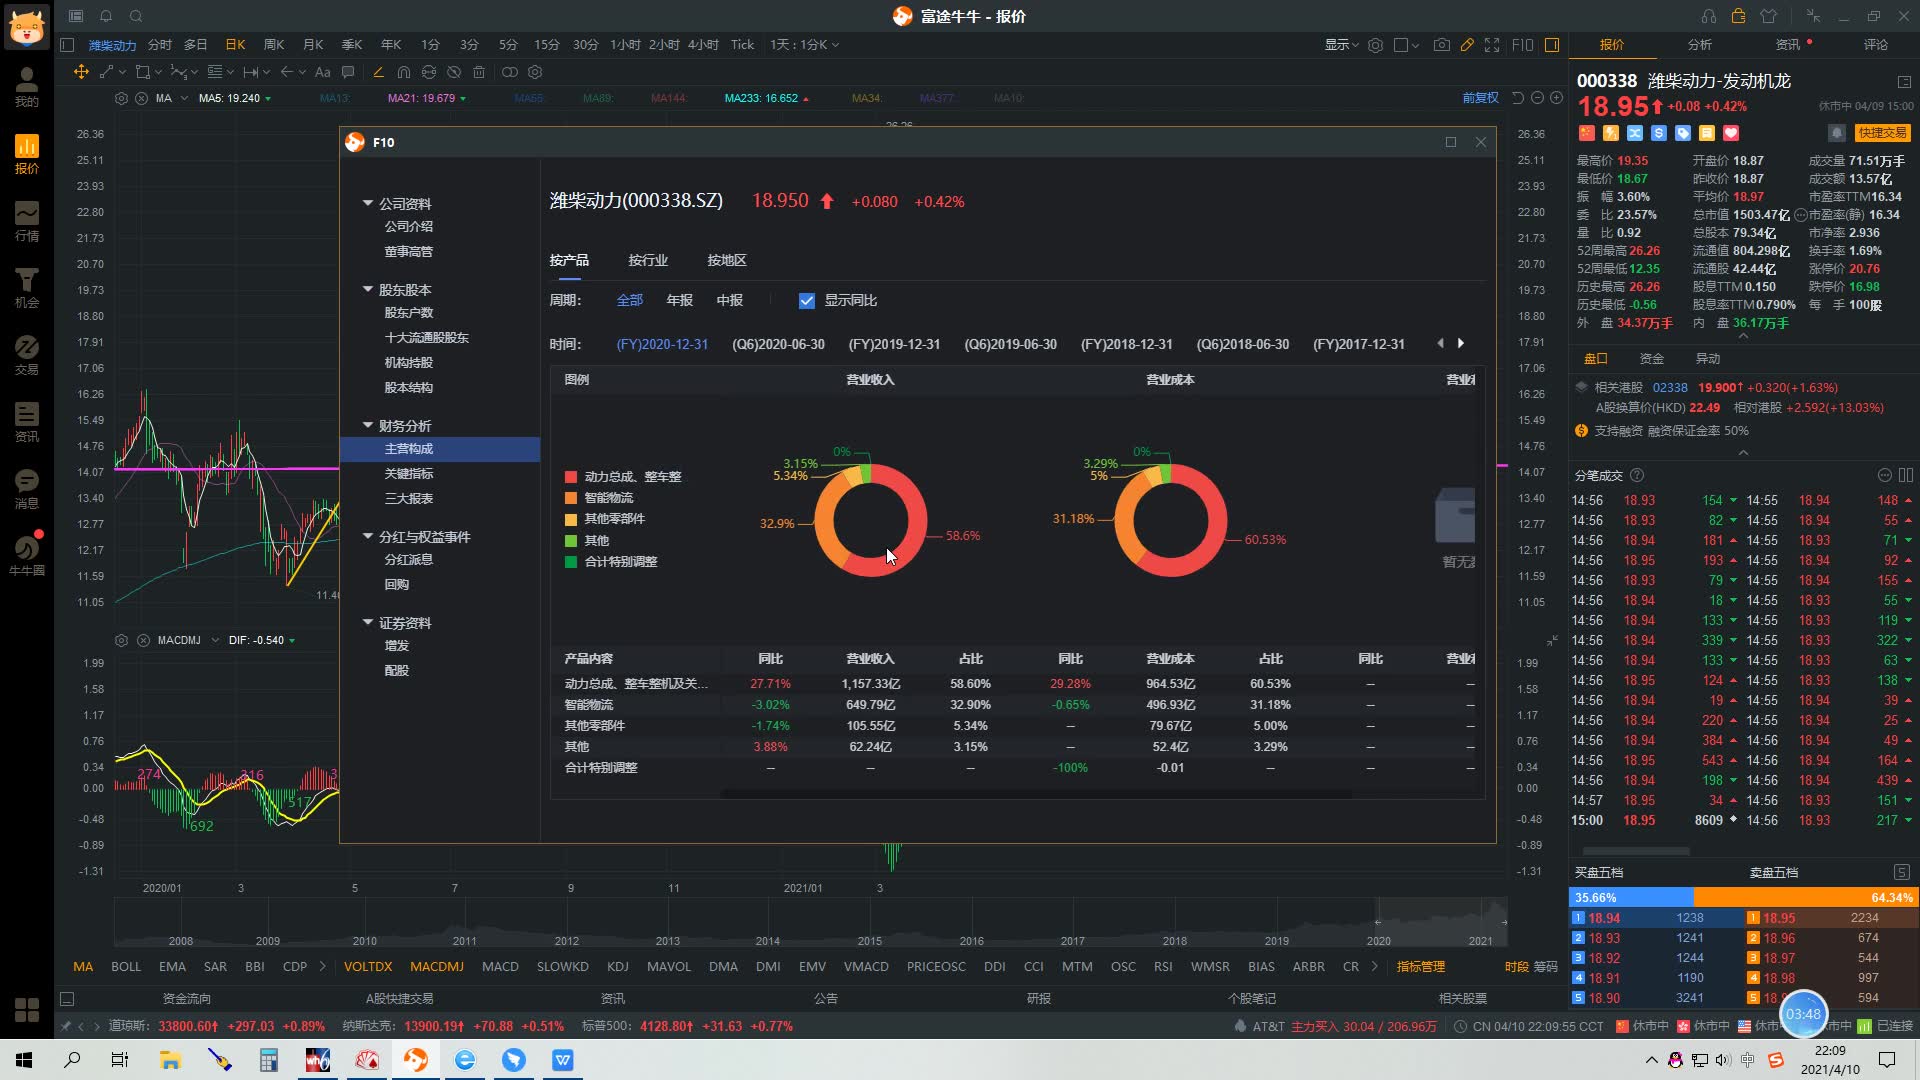Image resolution: width=1920 pixels, height=1080 pixels.
Task: Remove the MACDMJ indicator with X icon
Action: [x=142, y=640]
